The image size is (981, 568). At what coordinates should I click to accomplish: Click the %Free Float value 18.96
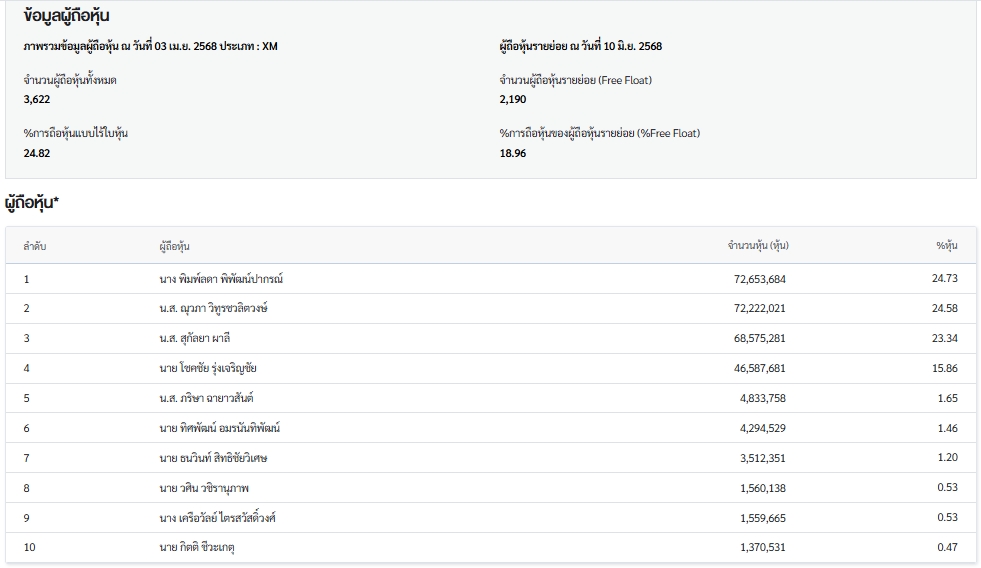pyautogui.click(x=512, y=153)
